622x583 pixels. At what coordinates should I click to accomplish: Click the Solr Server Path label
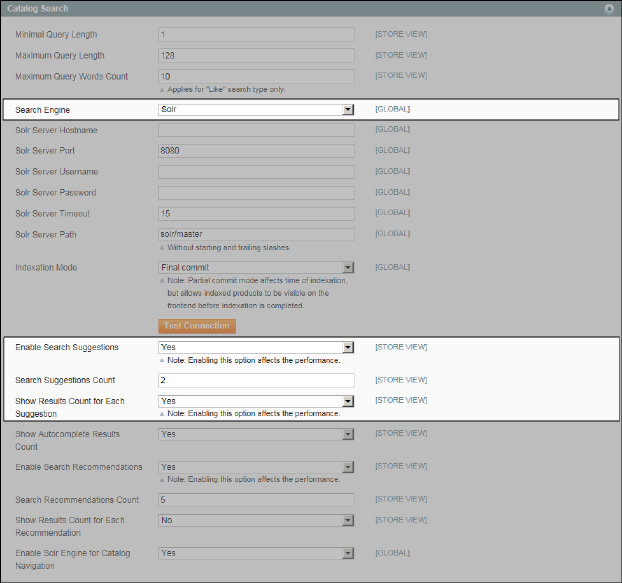tap(46, 234)
